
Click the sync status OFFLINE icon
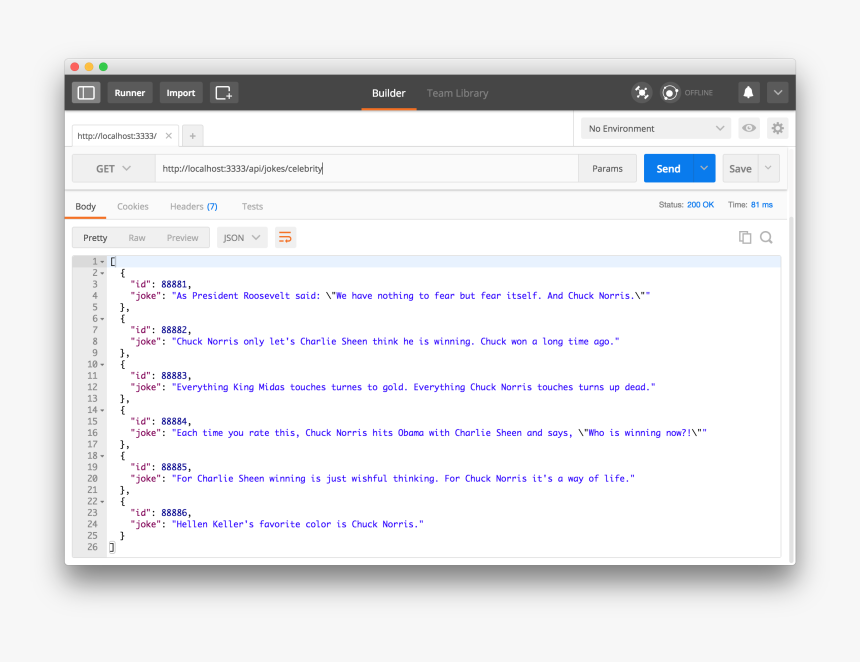[670, 92]
